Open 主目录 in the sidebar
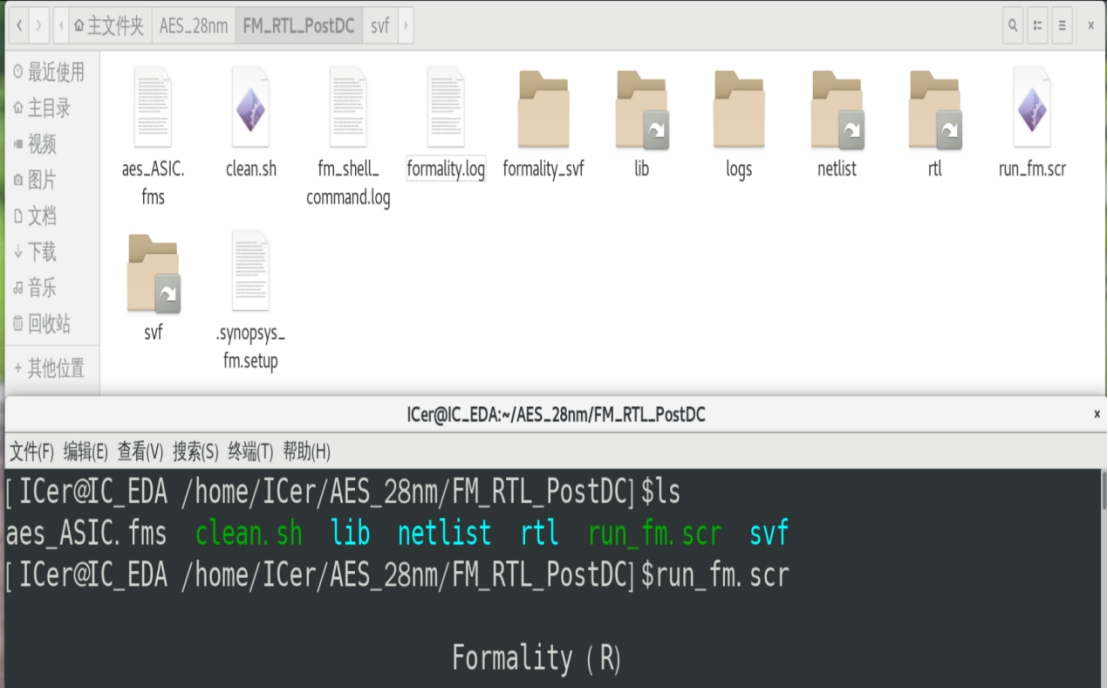The height and width of the screenshot is (689, 1108). (x=42, y=107)
